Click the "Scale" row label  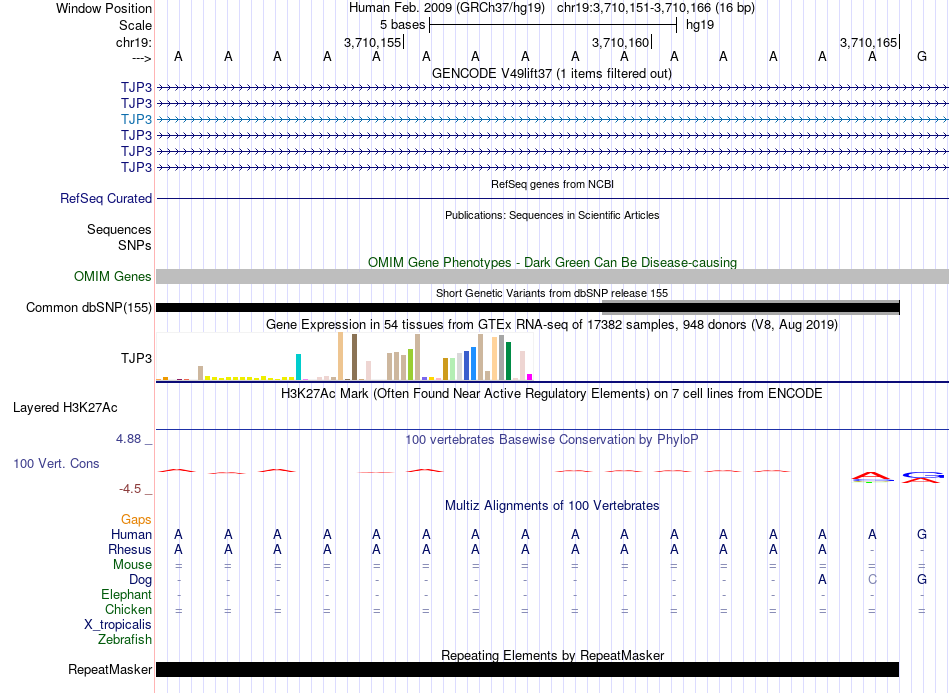click(x=135, y=25)
